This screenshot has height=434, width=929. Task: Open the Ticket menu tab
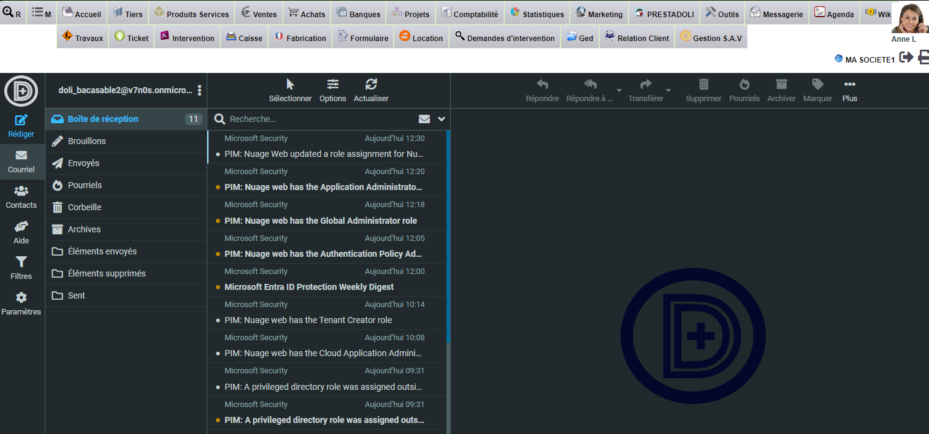132,37
